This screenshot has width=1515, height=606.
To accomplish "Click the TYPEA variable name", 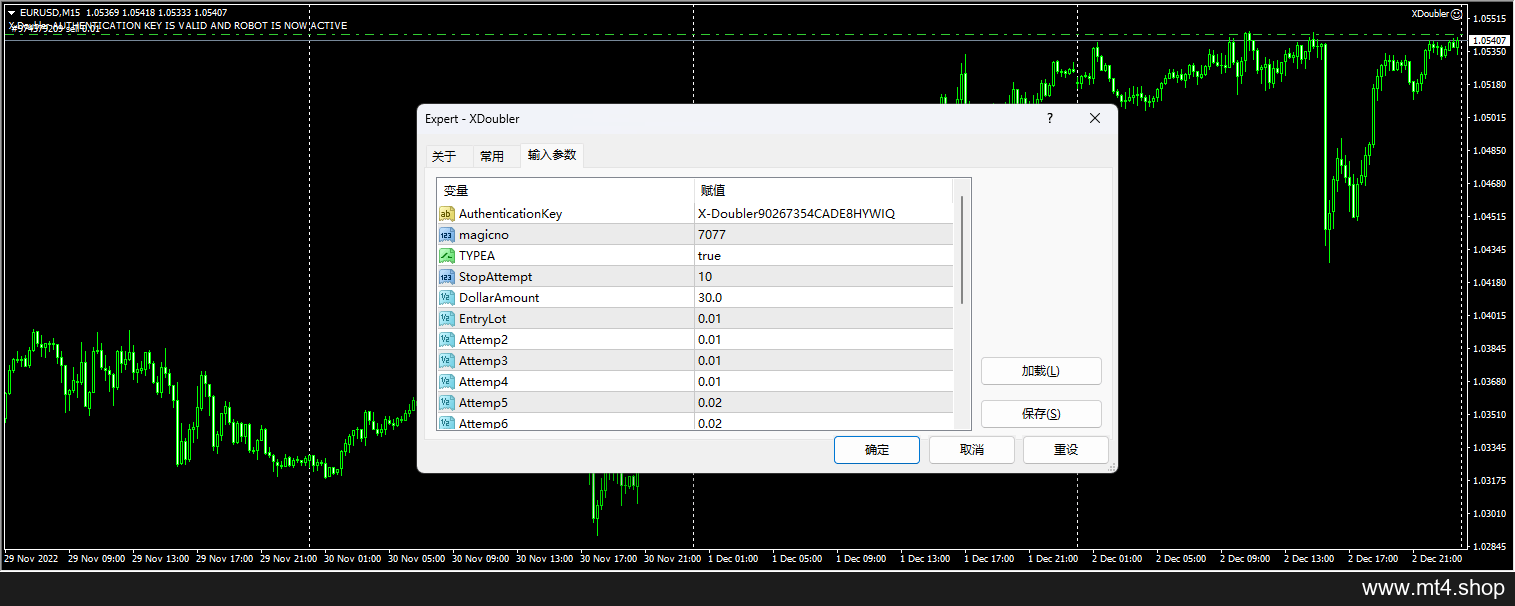I will click(477, 256).
